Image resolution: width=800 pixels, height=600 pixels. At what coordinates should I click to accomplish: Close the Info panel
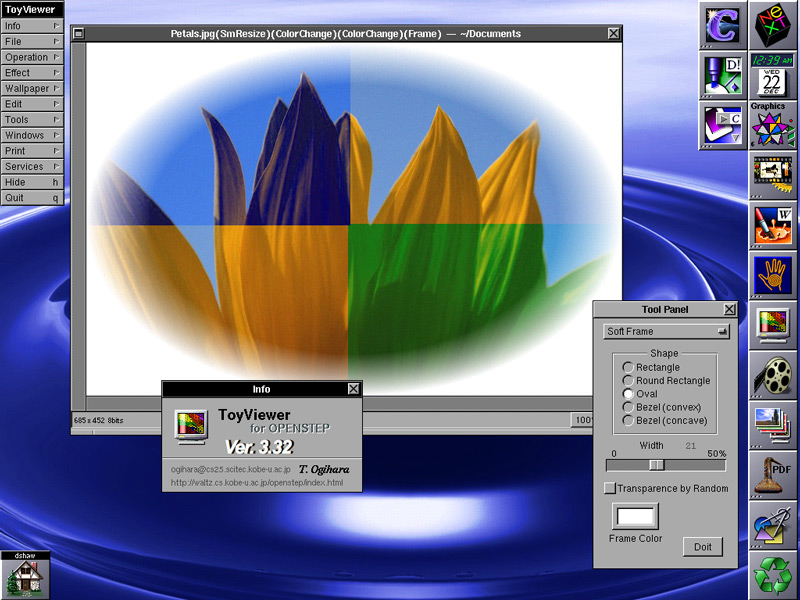(353, 389)
